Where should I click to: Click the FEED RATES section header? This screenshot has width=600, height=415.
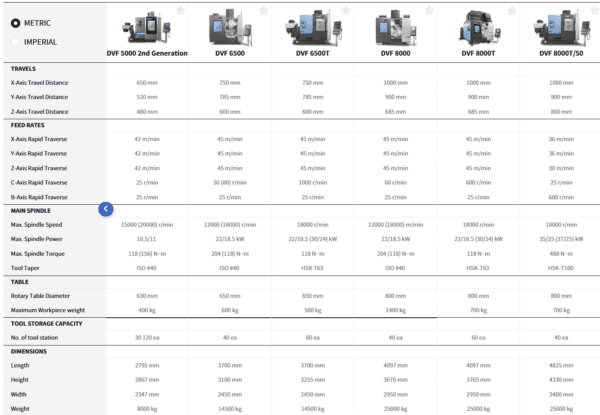point(28,125)
